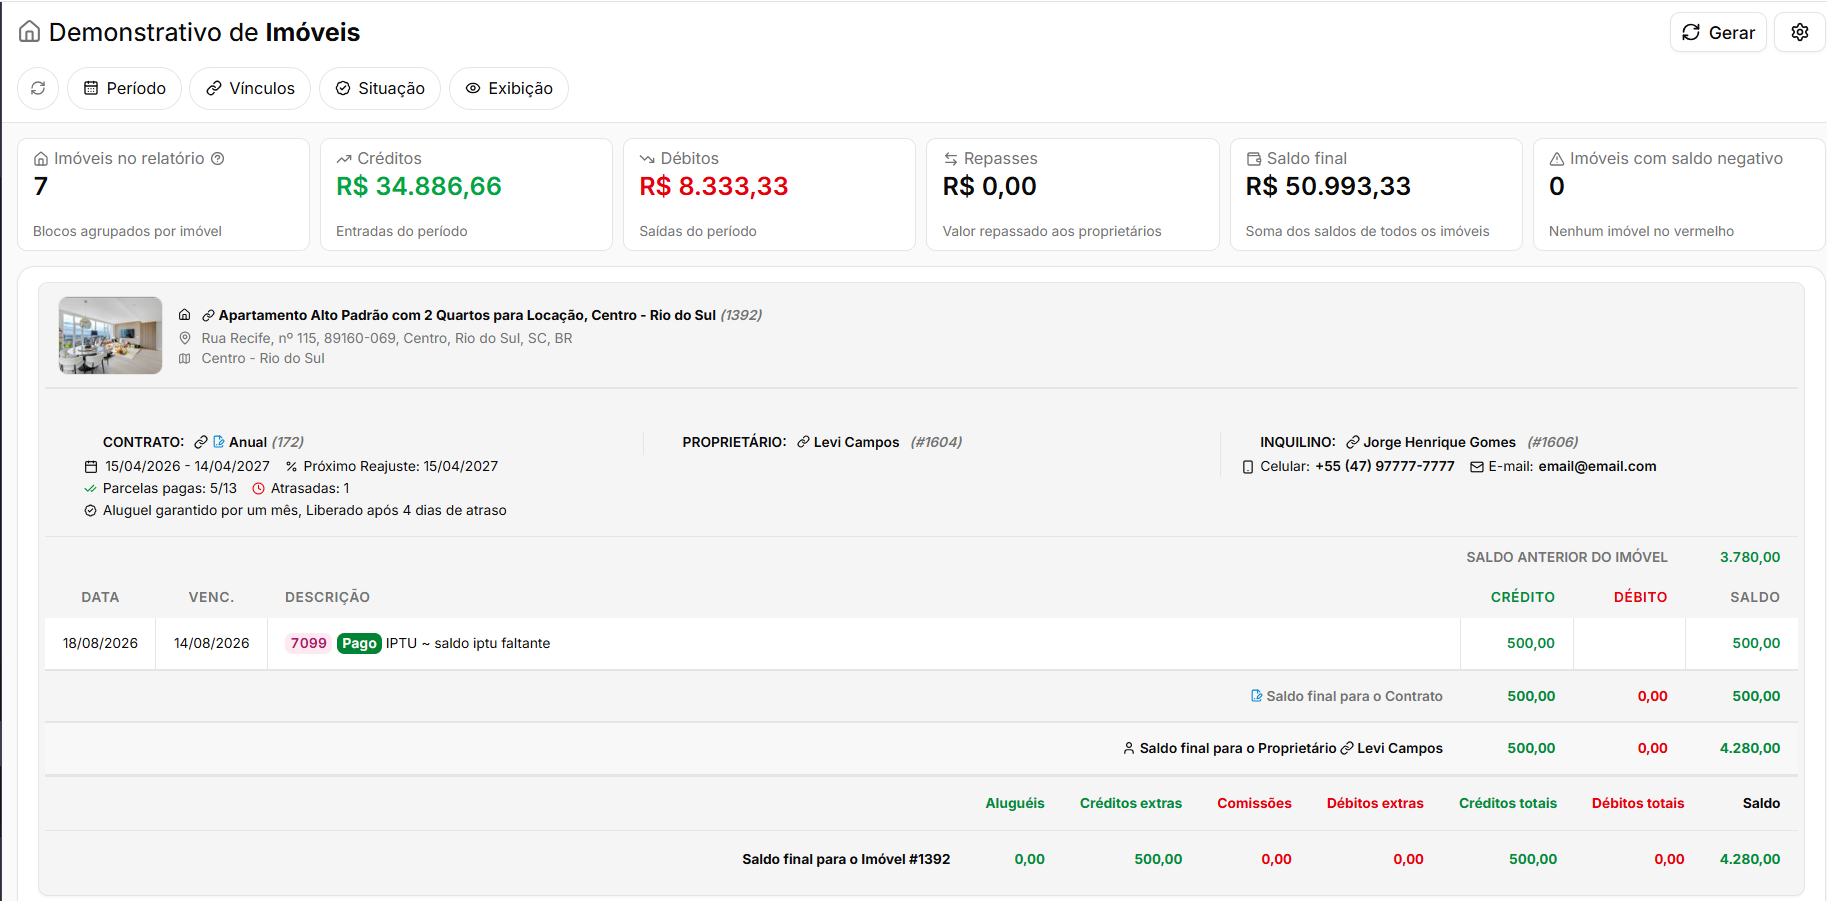Click the refresh icon button beside Período

[38, 88]
